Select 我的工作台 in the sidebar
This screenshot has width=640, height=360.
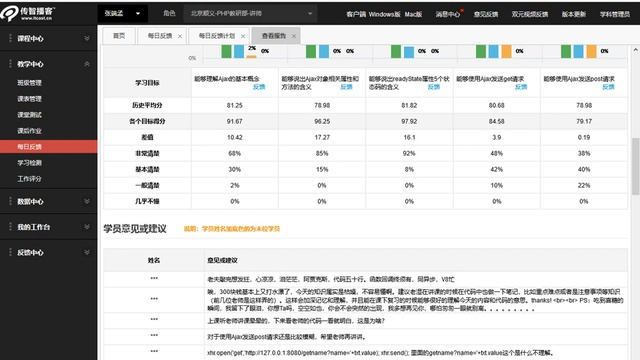pos(33,227)
